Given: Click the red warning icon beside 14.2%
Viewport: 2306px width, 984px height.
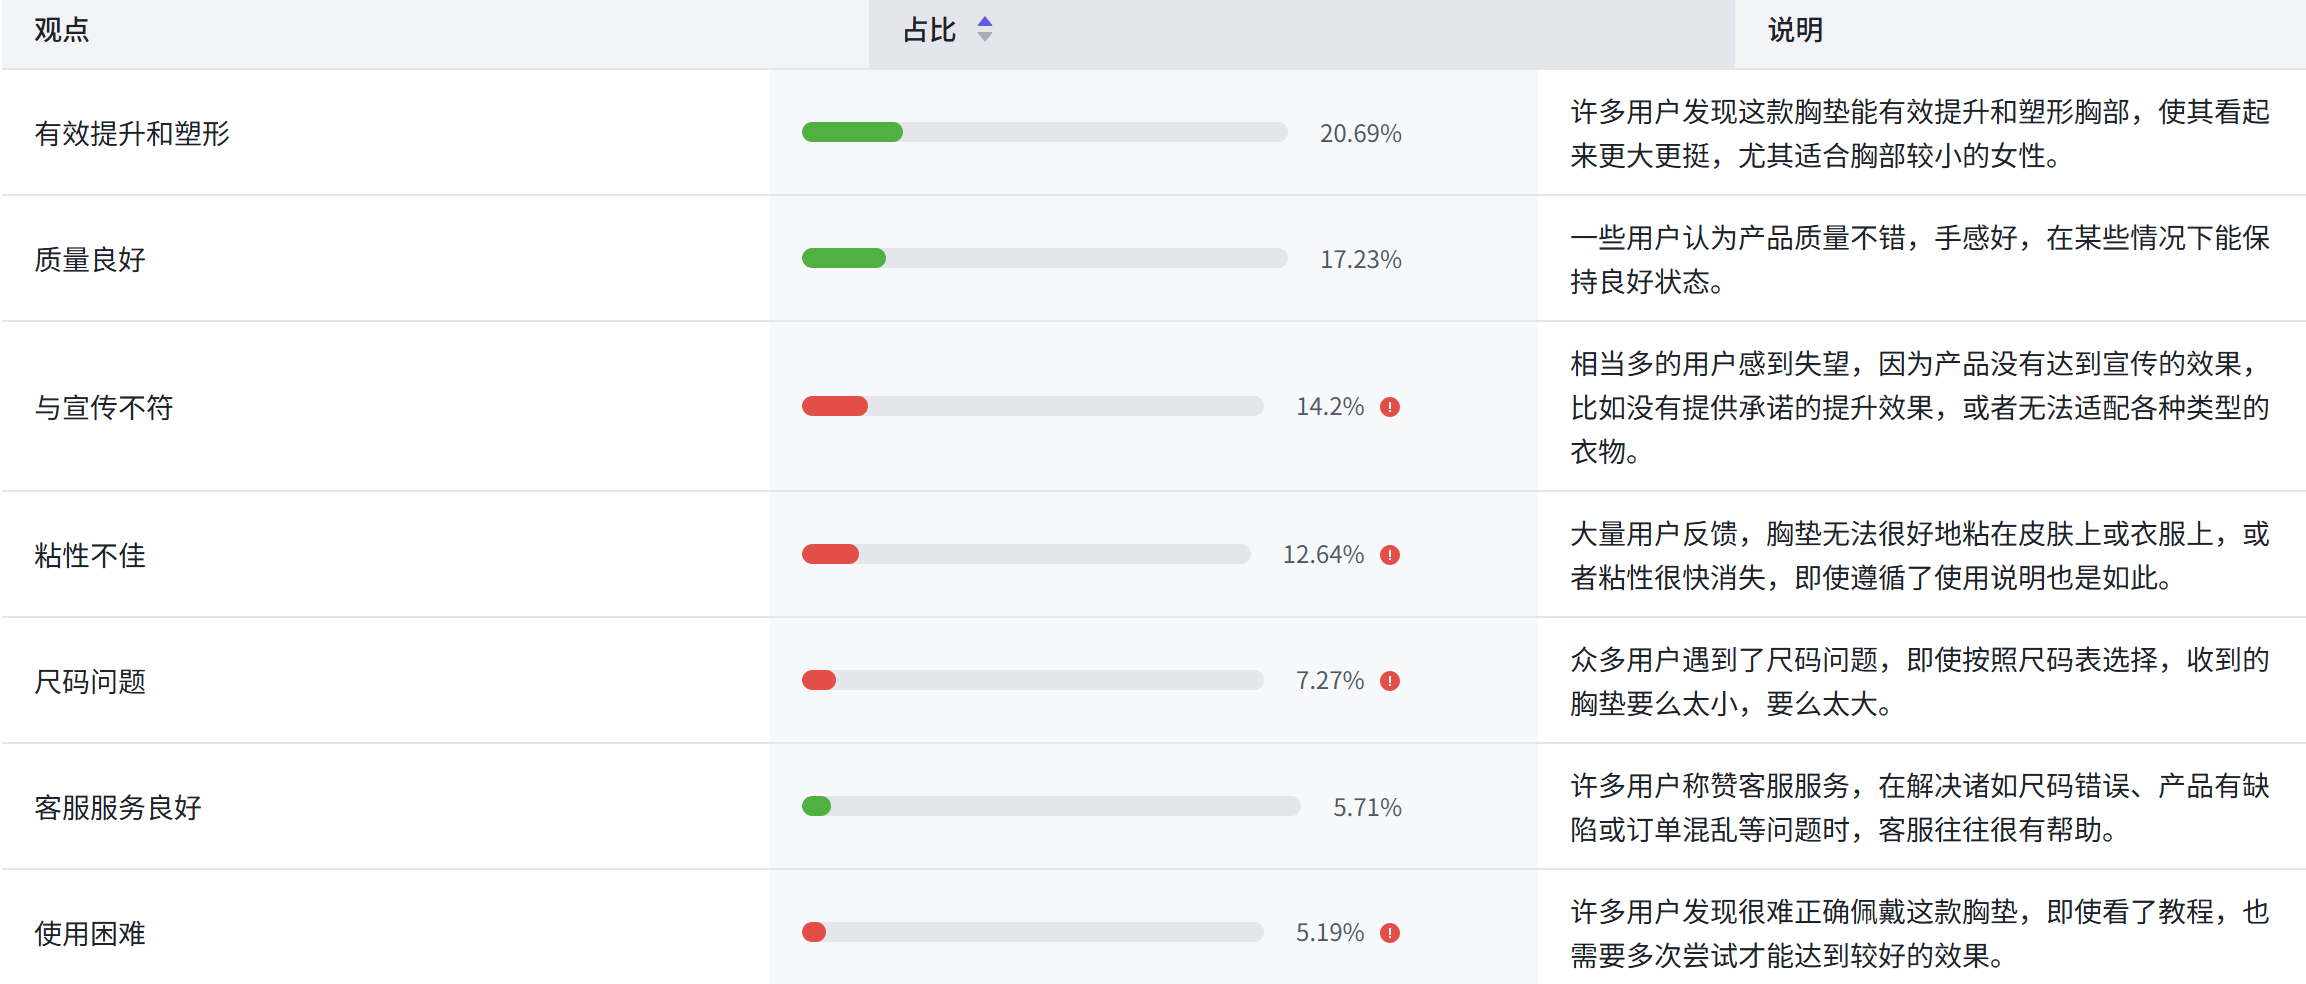Looking at the screenshot, I should [1390, 407].
